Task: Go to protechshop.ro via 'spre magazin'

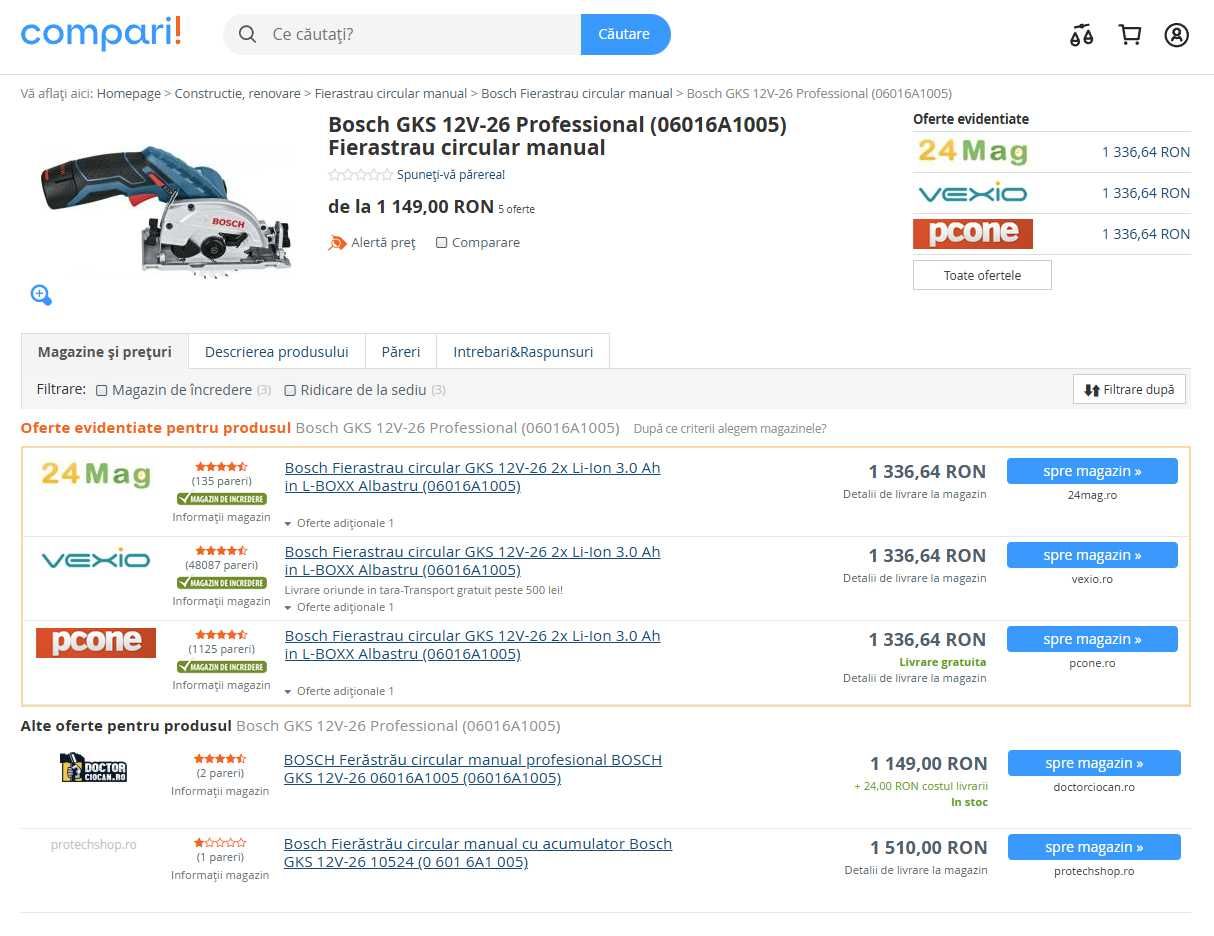Action: [x=1094, y=847]
